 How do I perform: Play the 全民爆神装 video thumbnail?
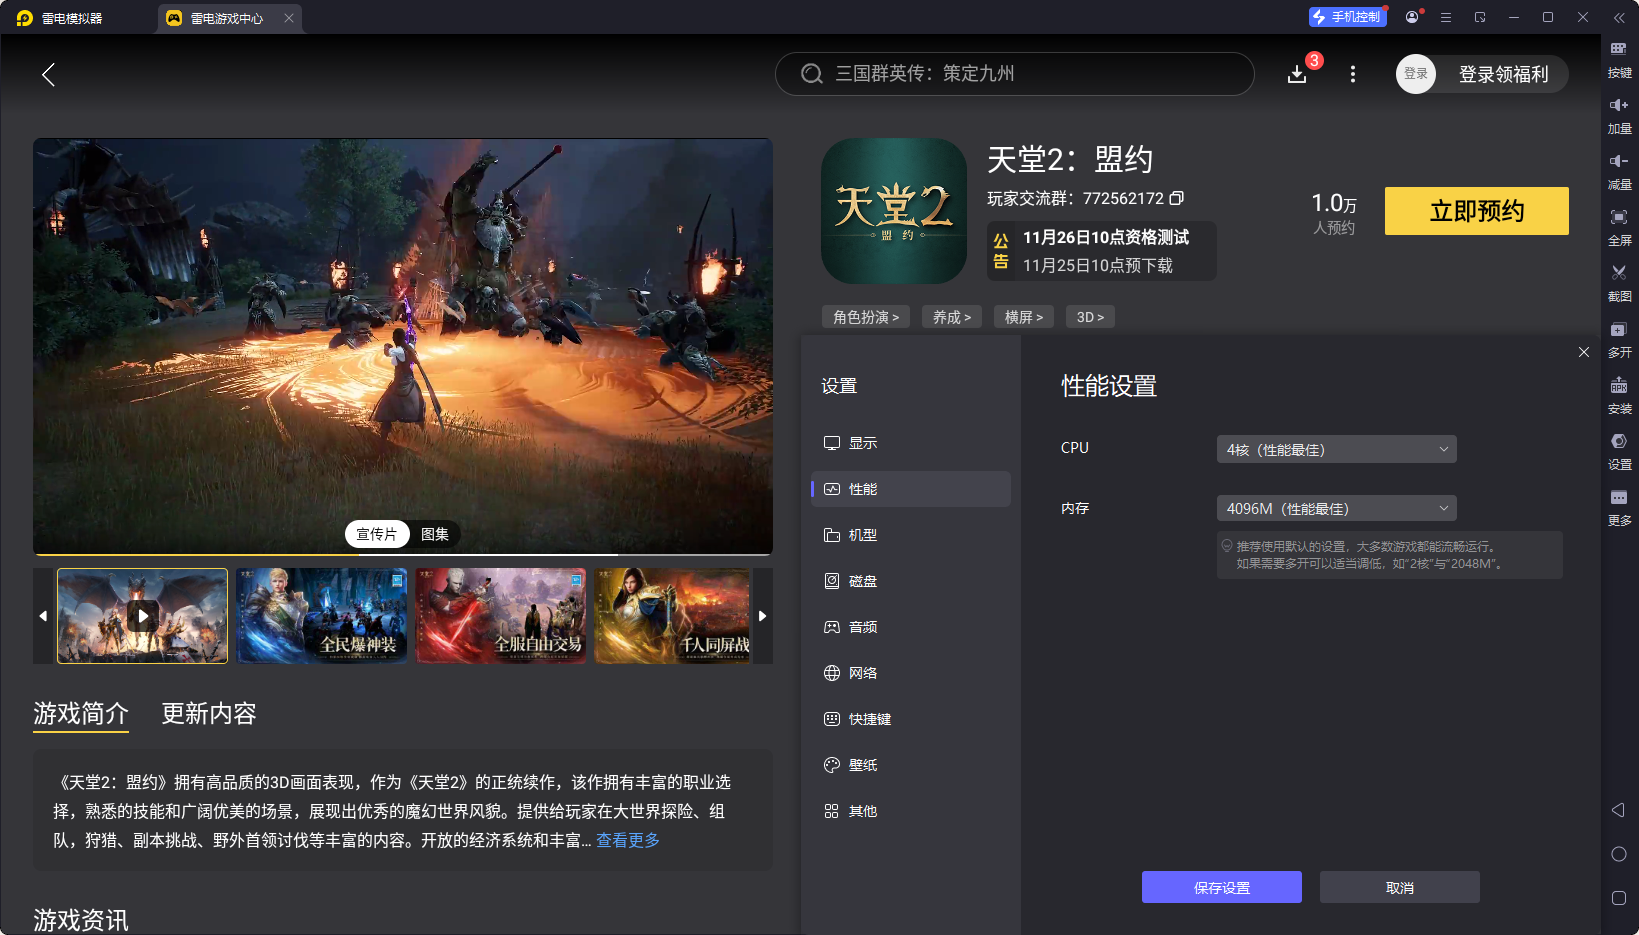[322, 615]
